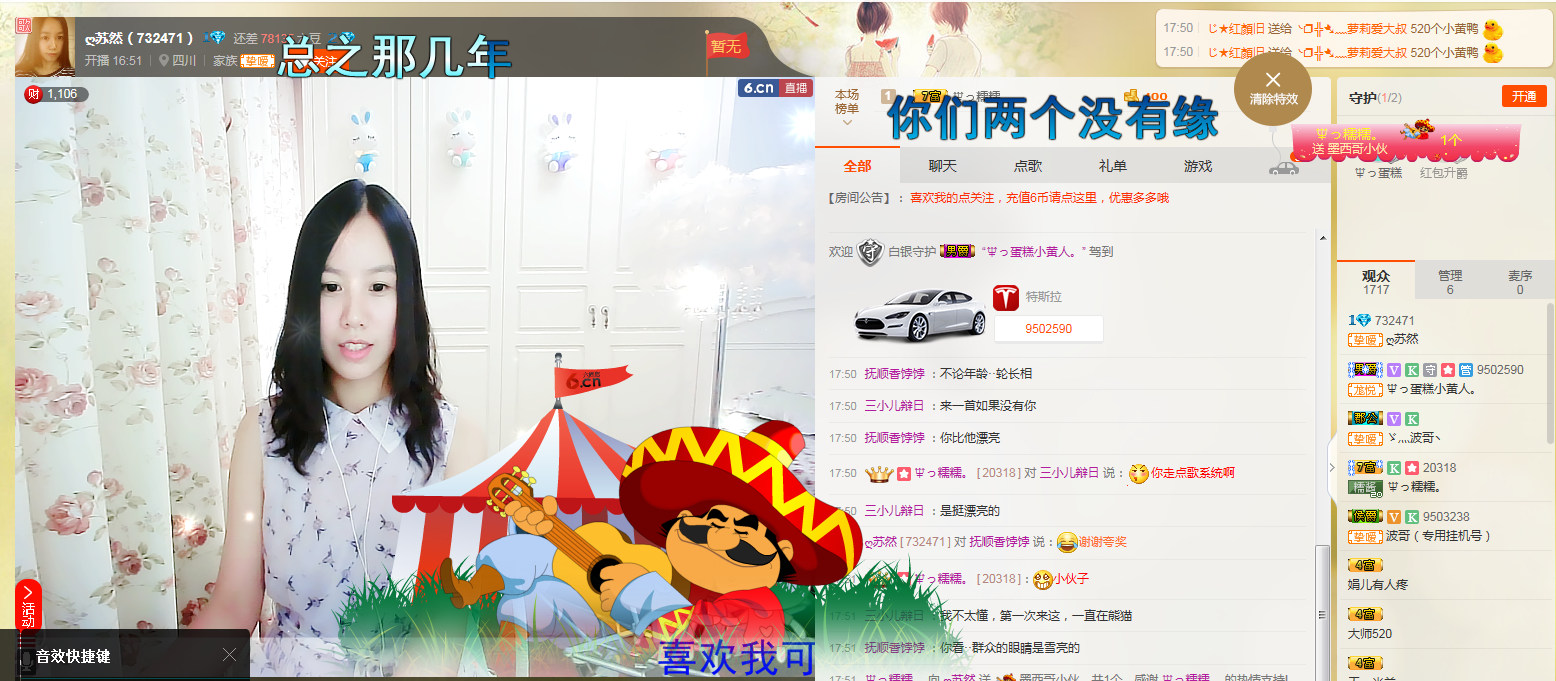Click the 房间公告 recharge announcement link
The height and width of the screenshot is (681, 1556).
pyautogui.click(x=1039, y=198)
